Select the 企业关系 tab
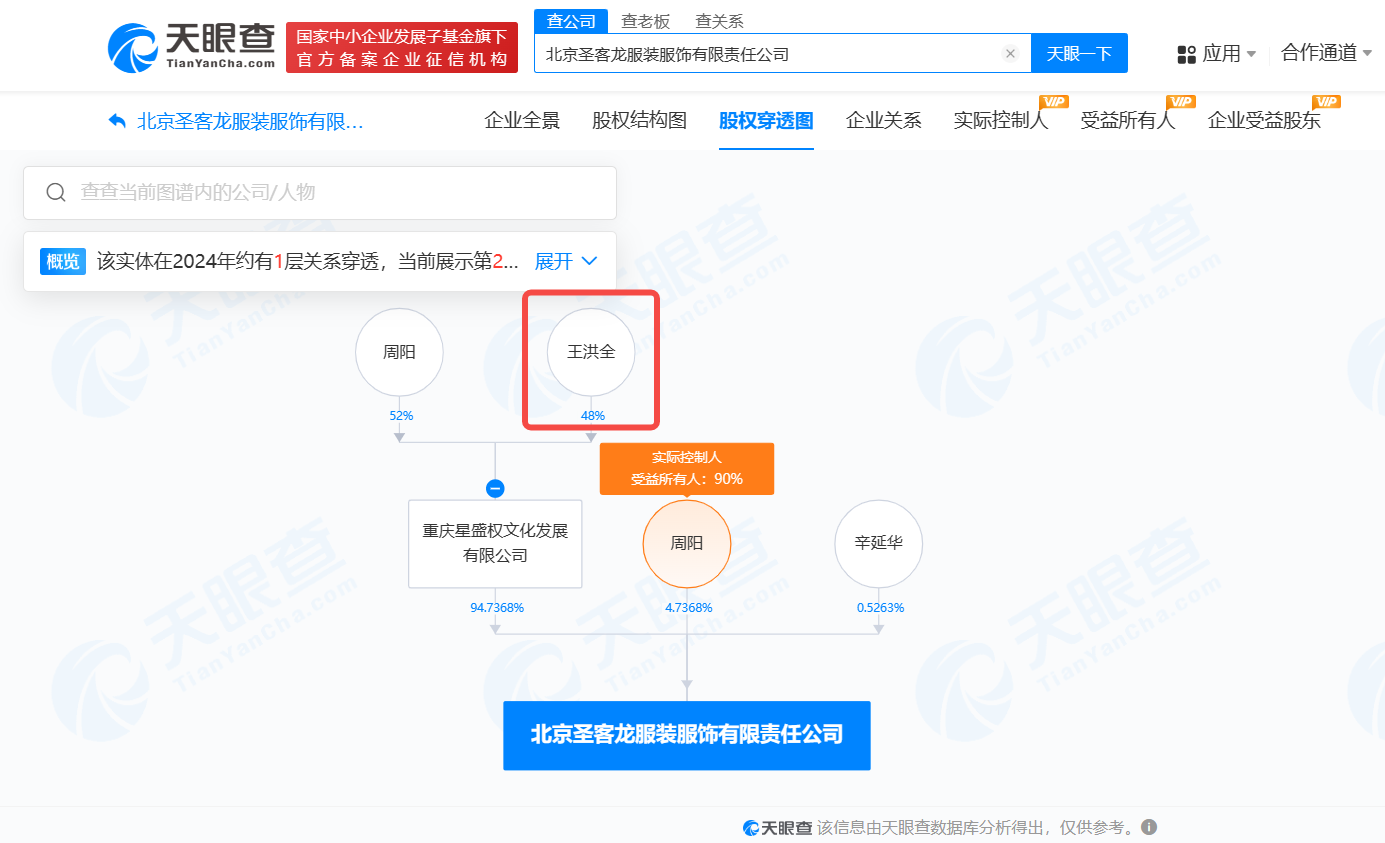Viewport: 1385px width, 843px height. tap(884, 120)
